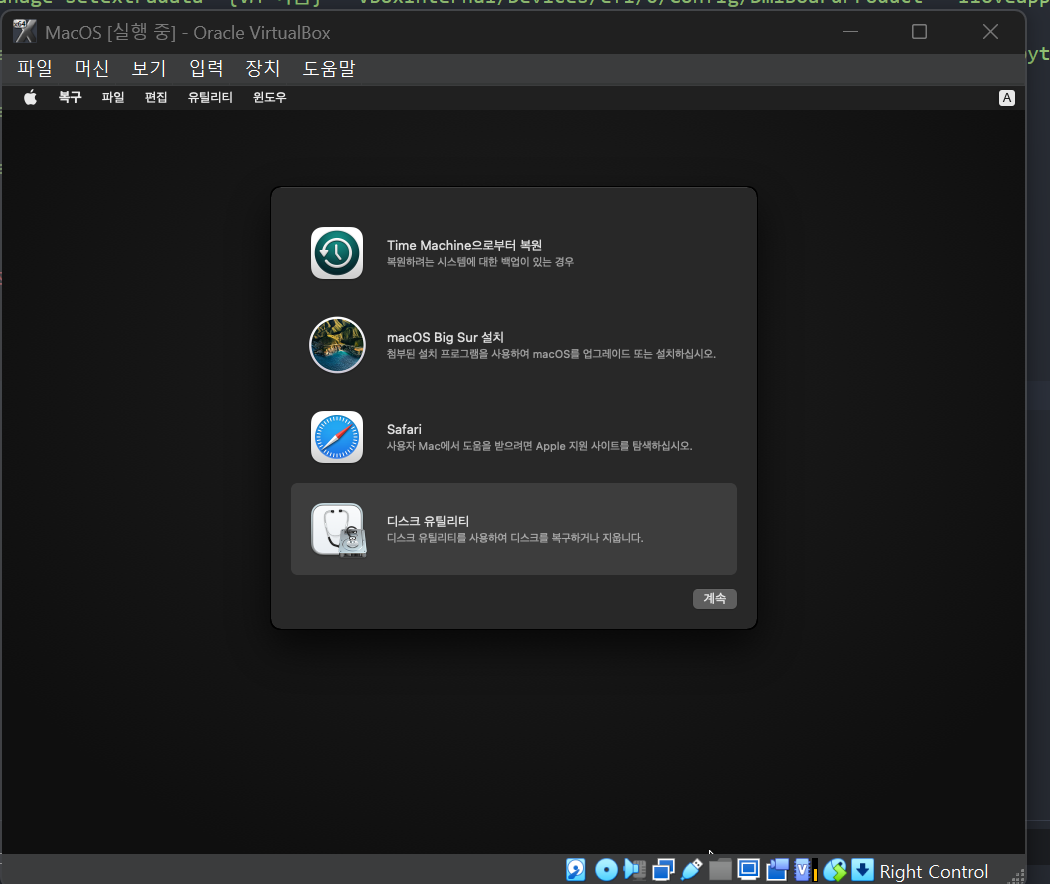
Task: Click the window resize grip
Action: 1018,876
